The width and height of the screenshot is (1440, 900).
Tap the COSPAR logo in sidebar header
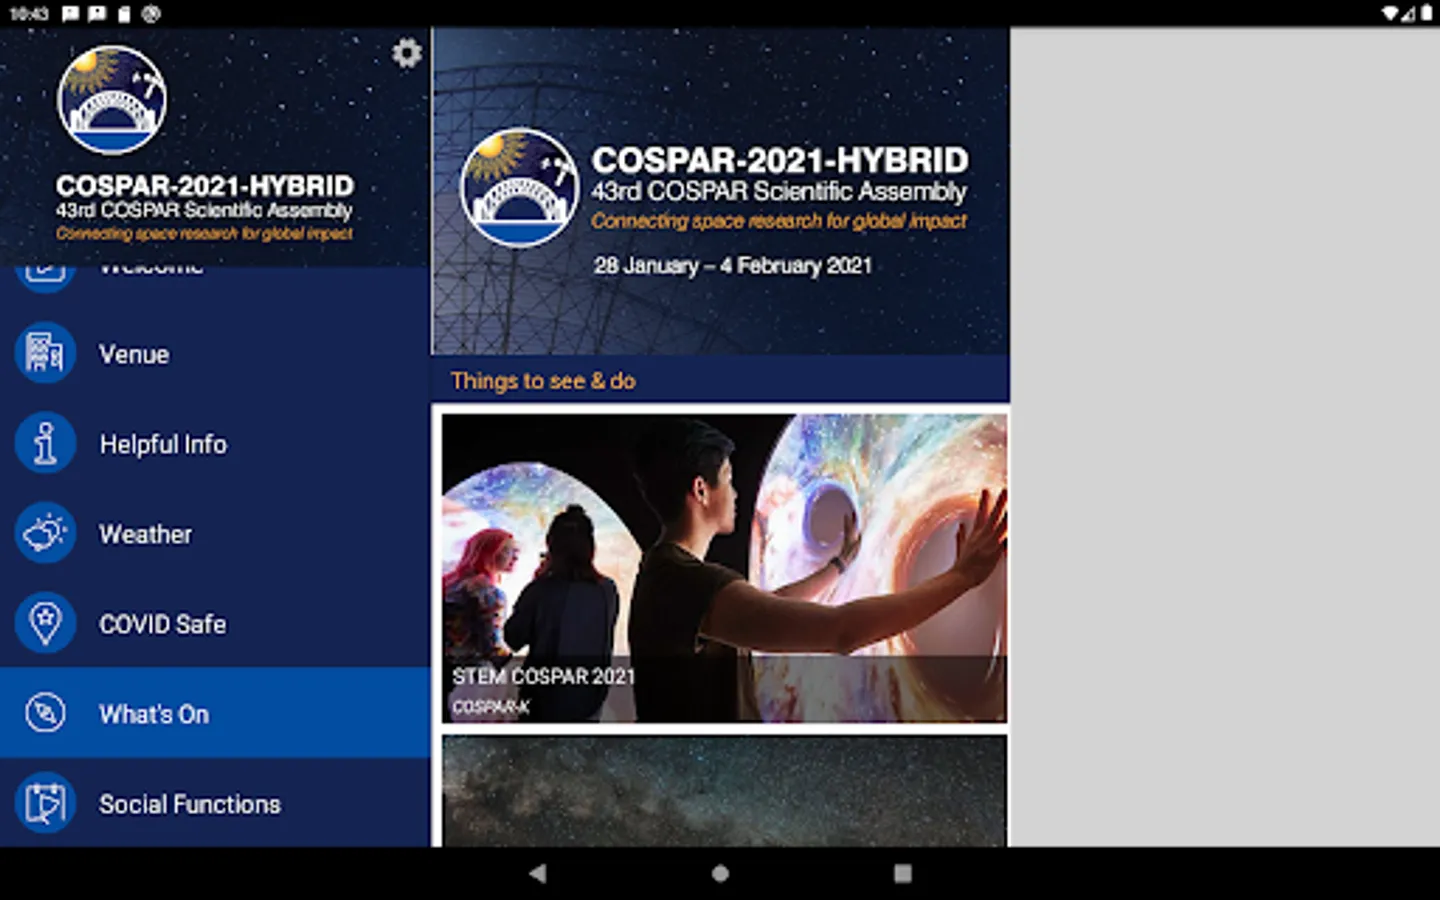[112, 100]
